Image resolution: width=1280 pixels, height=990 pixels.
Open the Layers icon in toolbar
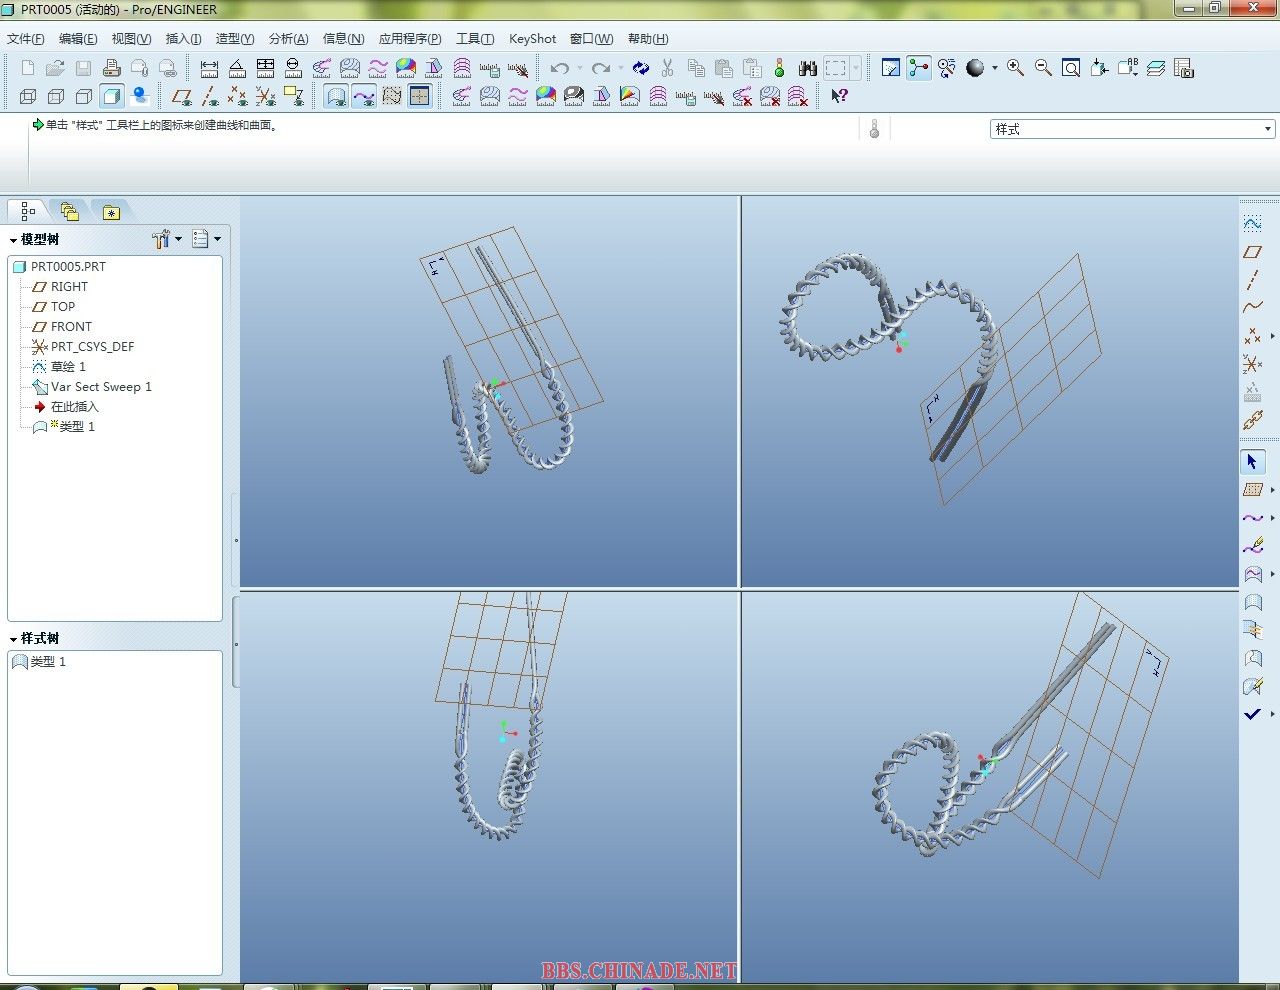click(1156, 68)
